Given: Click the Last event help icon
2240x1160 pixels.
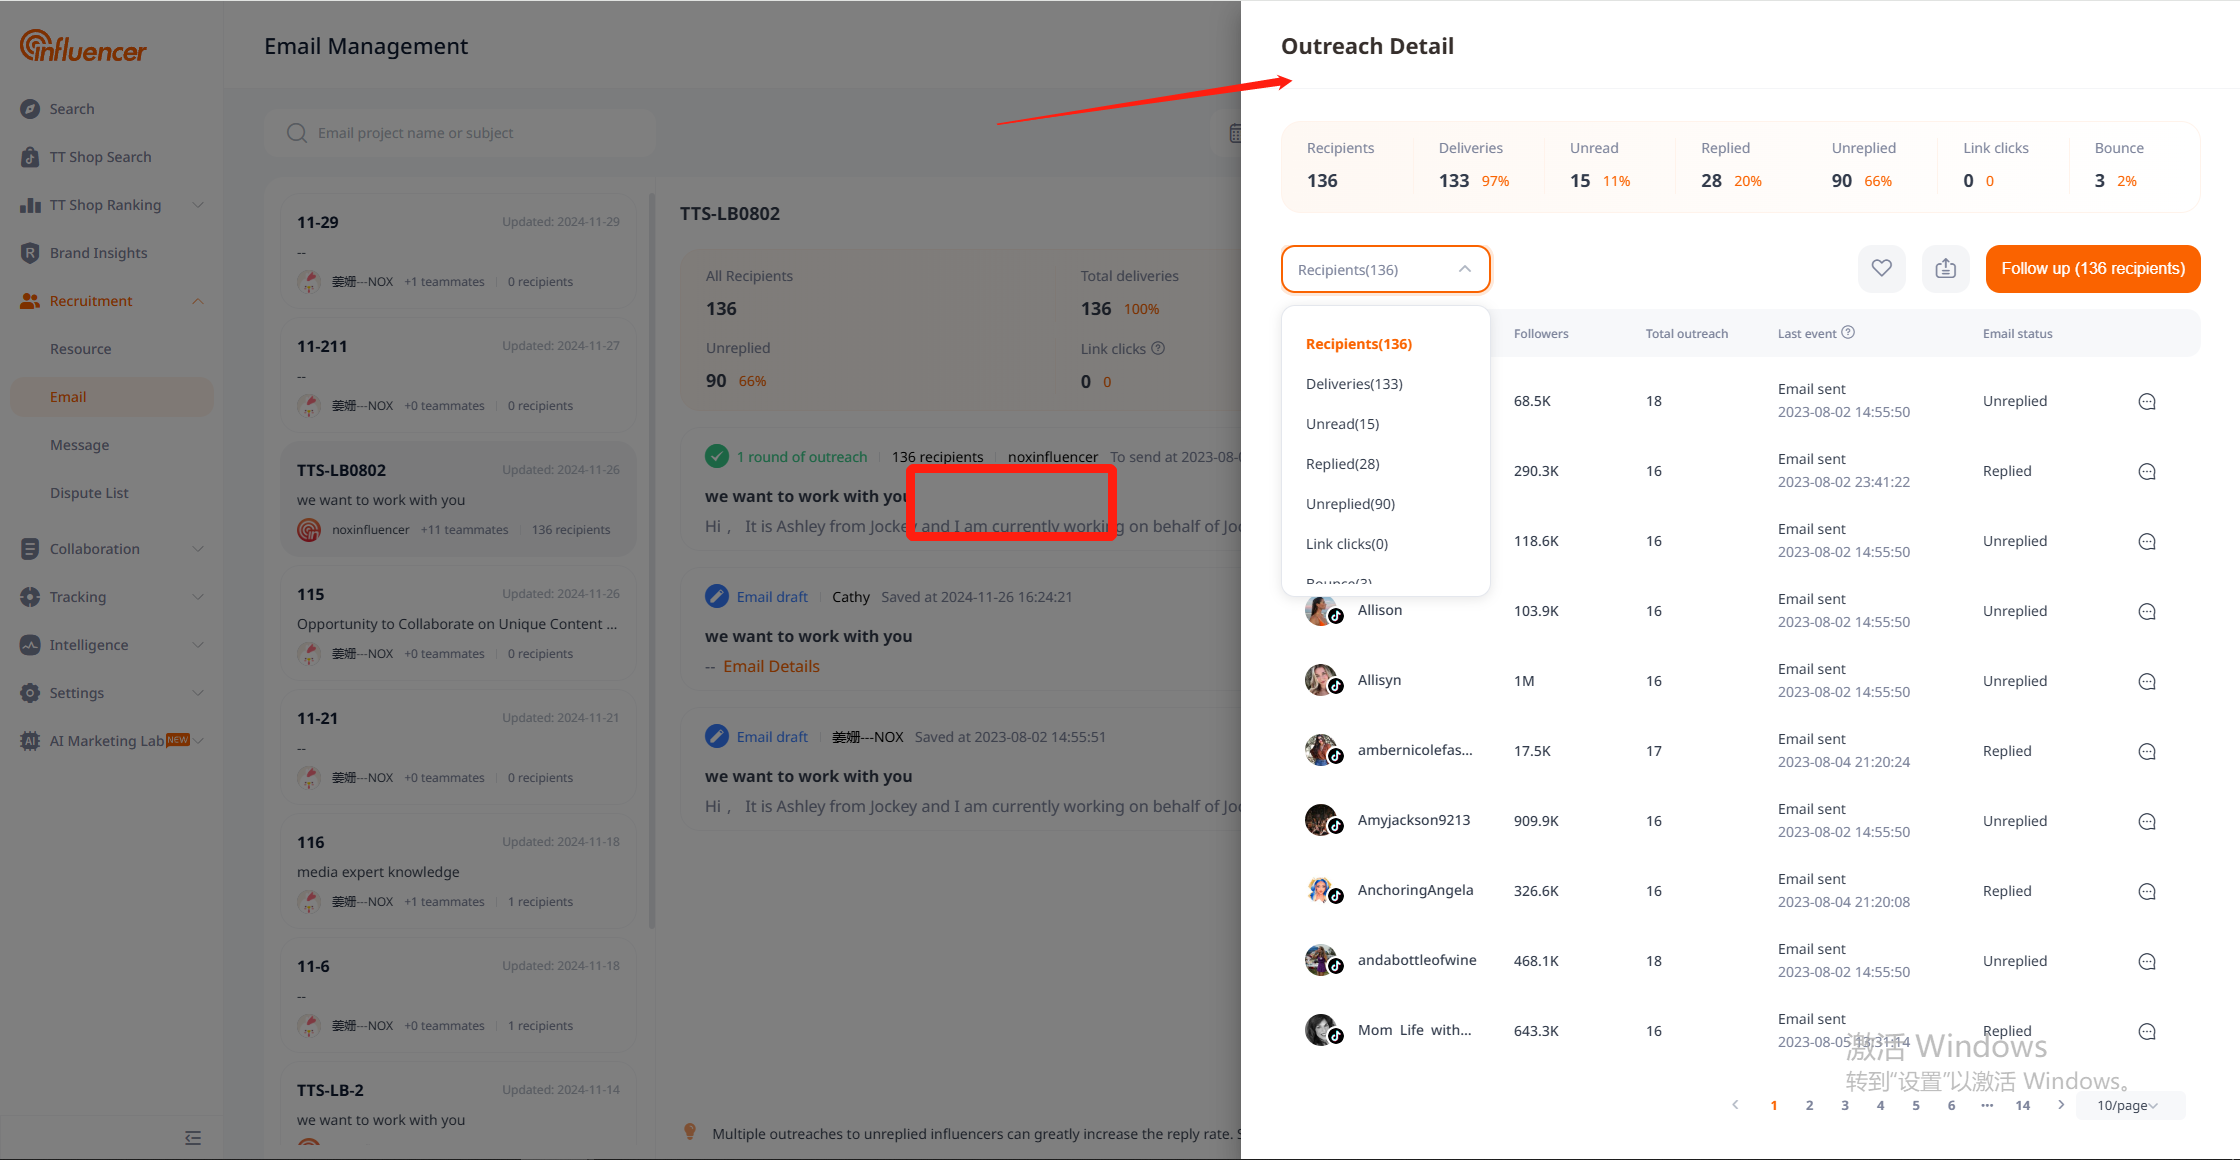Looking at the screenshot, I should click(x=1848, y=333).
